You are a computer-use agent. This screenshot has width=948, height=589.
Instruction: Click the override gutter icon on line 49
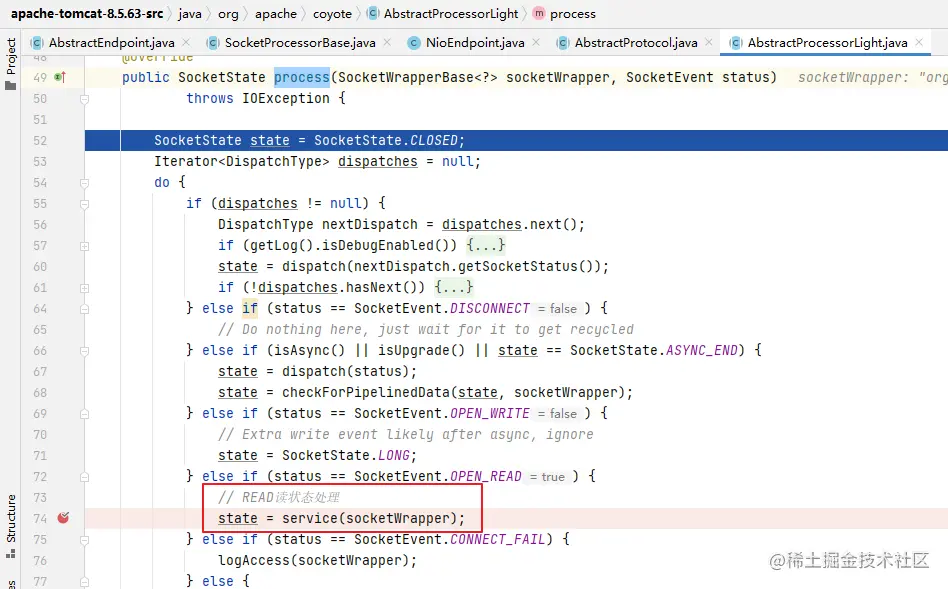point(60,77)
